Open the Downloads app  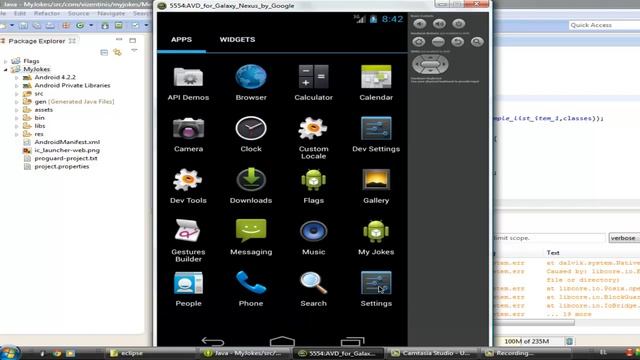pyautogui.click(x=251, y=186)
